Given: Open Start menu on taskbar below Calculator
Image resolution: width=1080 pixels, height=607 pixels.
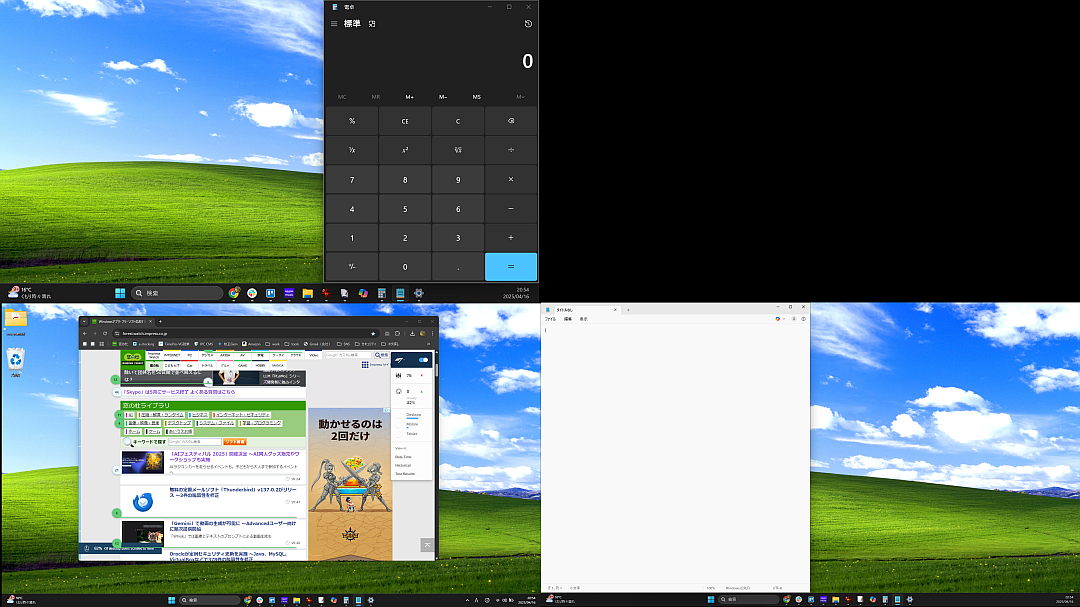Looking at the screenshot, I should pyautogui.click(x=120, y=293).
